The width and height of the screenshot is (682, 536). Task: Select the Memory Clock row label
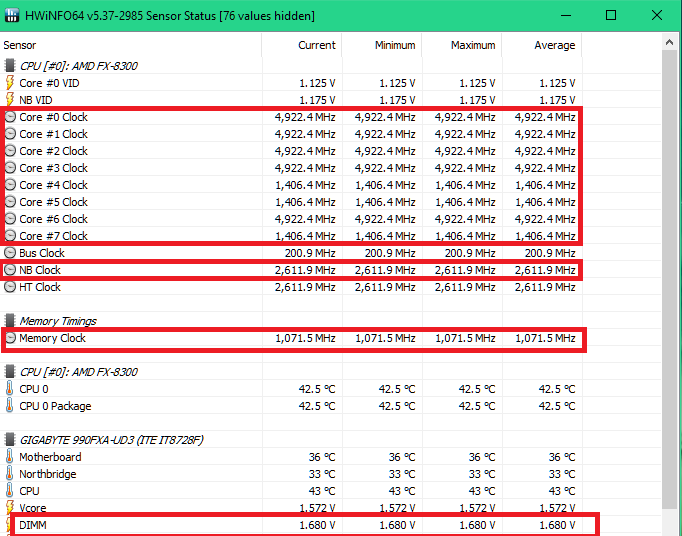52,338
